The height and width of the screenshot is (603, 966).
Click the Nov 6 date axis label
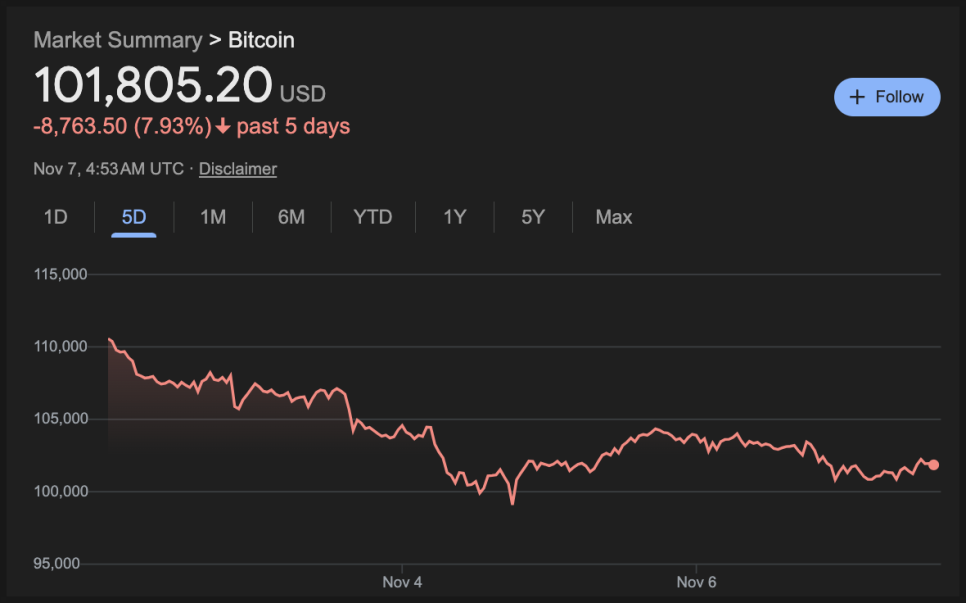pos(696,582)
